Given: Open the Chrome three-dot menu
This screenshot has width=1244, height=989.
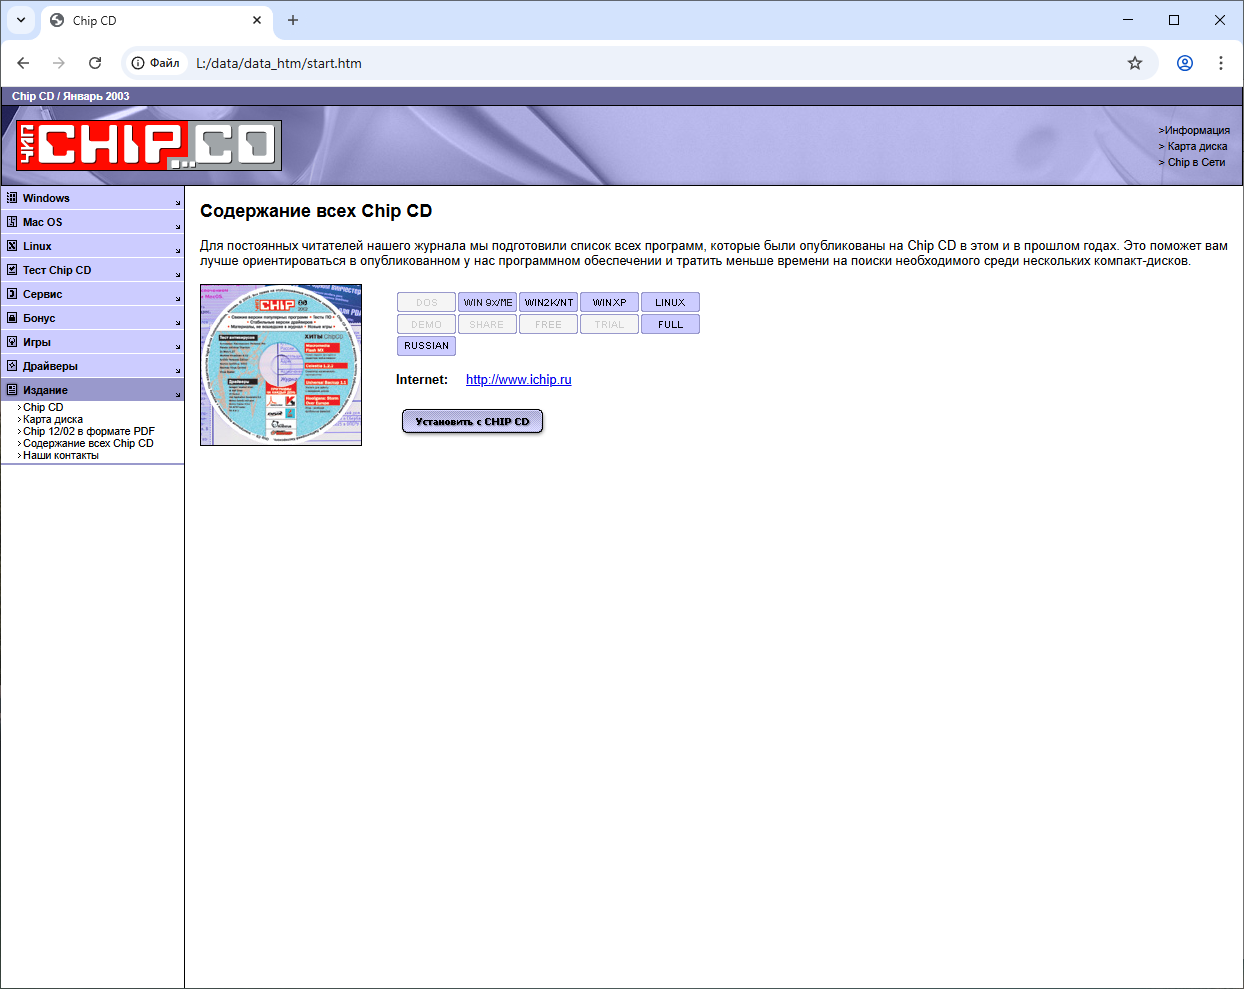Looking at the screenshot, I should point(1221,63).
